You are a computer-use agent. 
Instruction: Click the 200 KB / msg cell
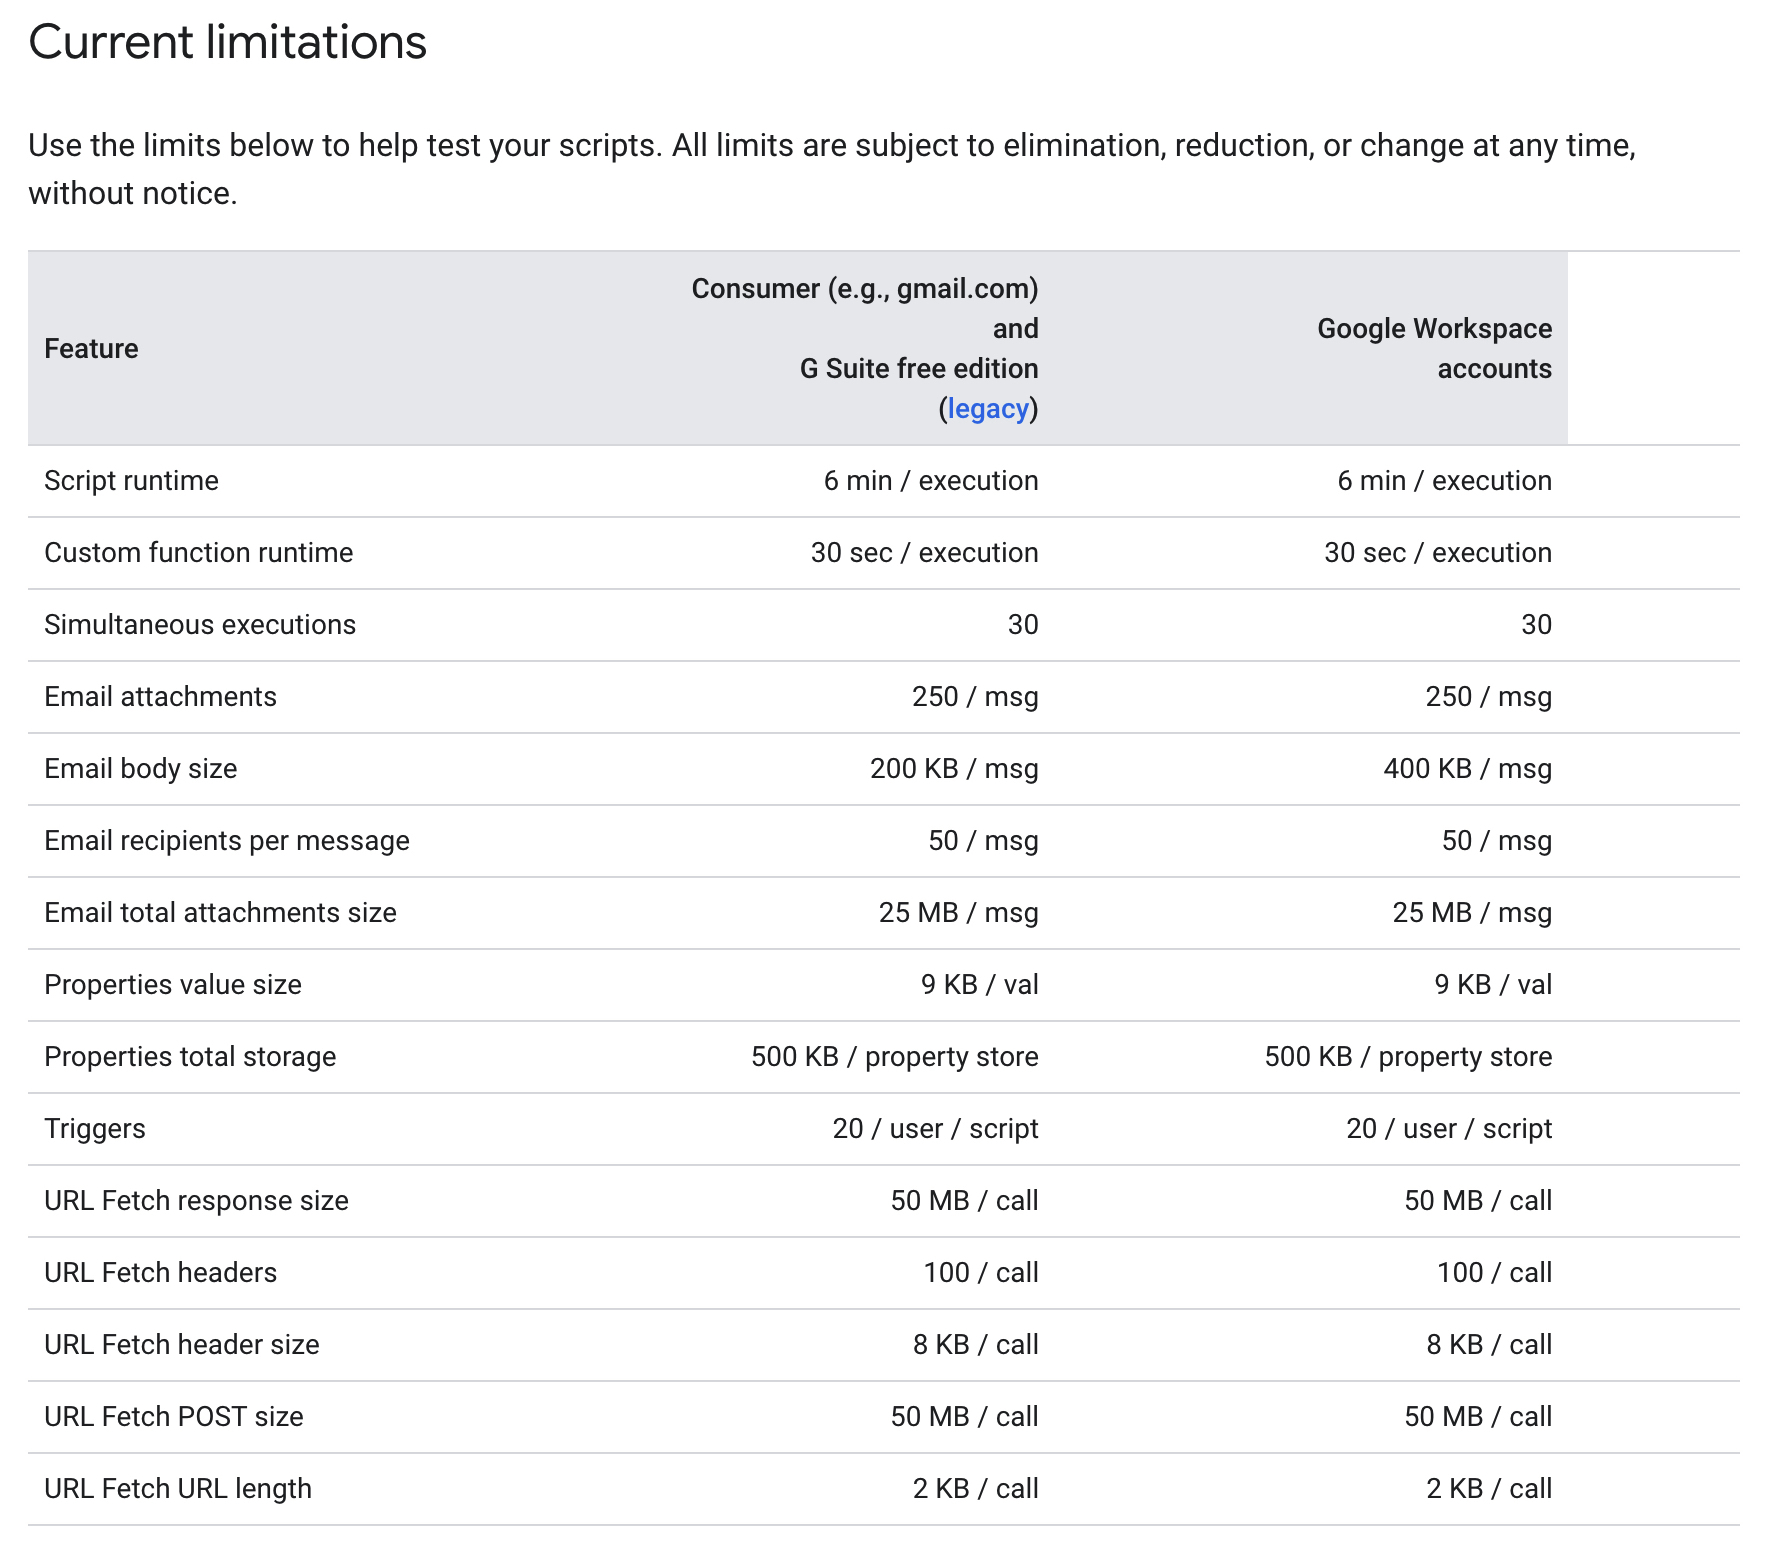(953, 769)
